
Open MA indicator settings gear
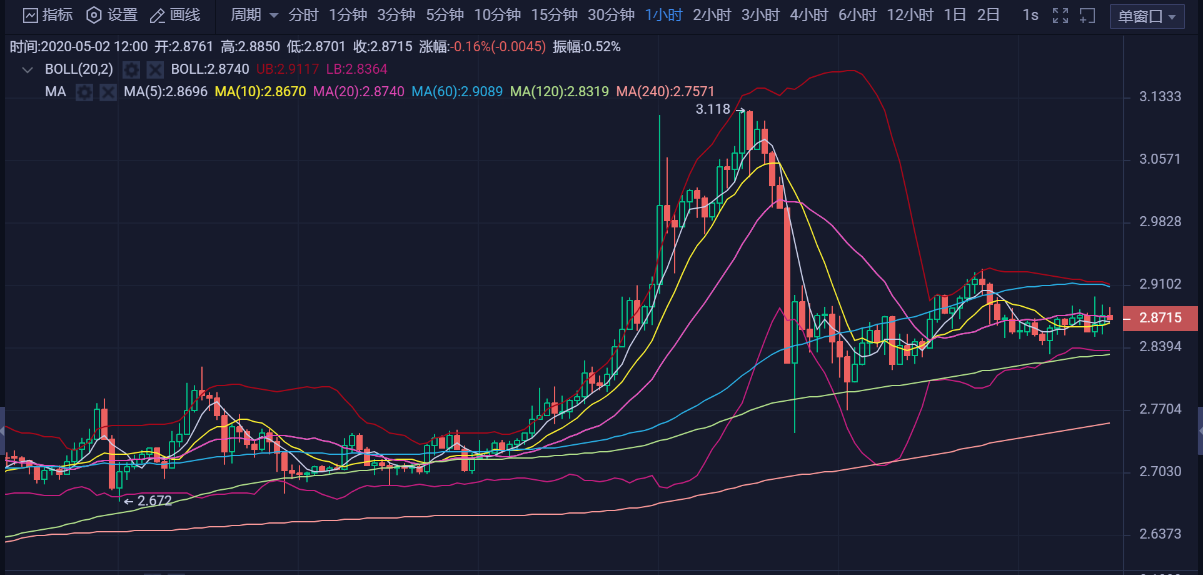(x=84, y=91)
